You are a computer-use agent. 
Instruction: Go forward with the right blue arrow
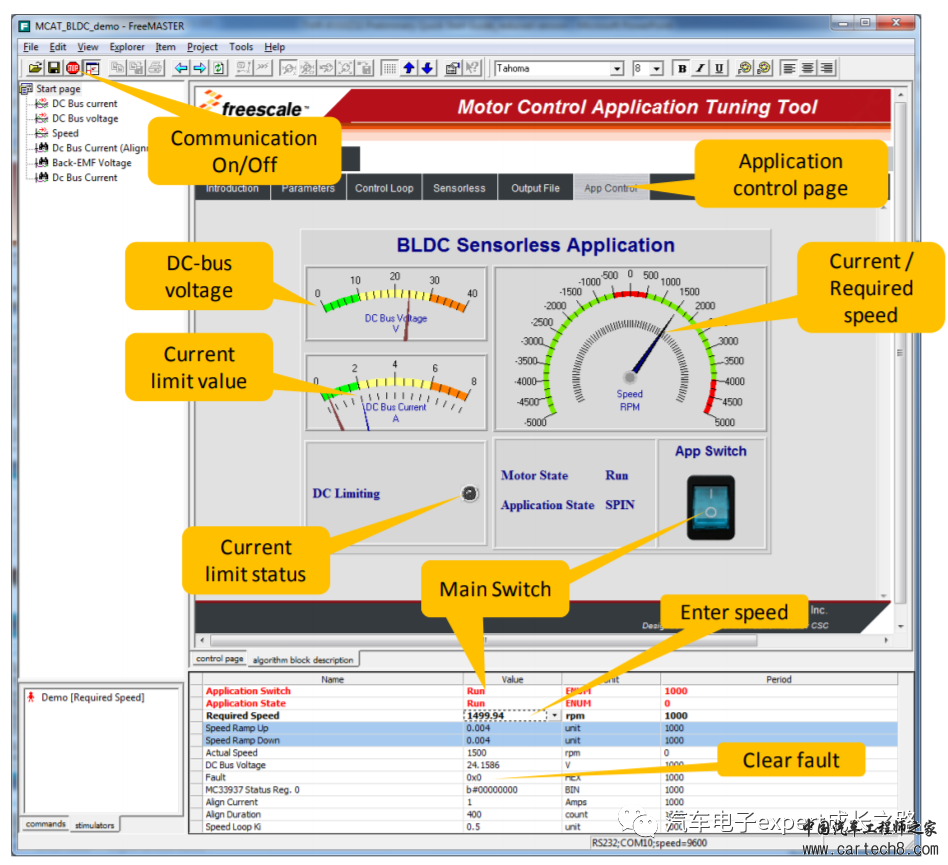click(x=200, y=68)
